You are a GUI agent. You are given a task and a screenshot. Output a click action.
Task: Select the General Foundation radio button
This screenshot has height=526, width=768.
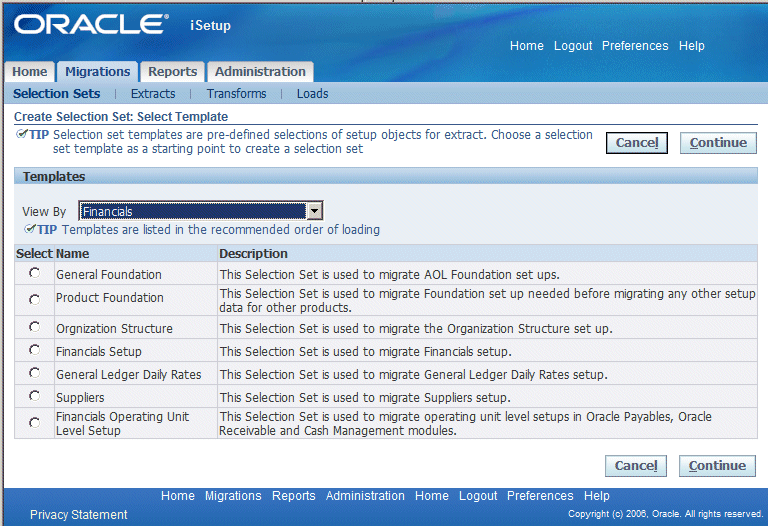click(x=34, y=273)
